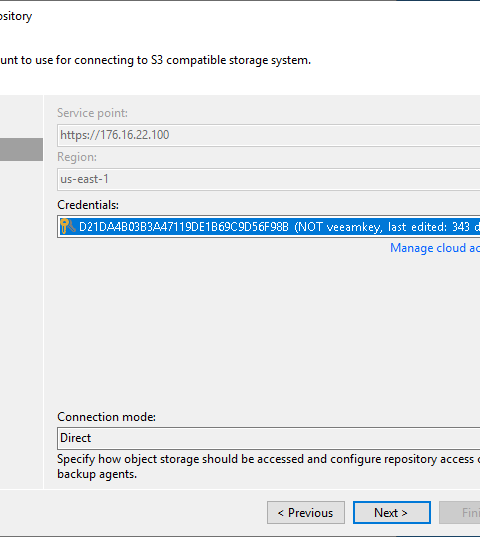Click the wizard title text at top
The width and height of the screenshot is (480, 537).
(x=16, y=16)
